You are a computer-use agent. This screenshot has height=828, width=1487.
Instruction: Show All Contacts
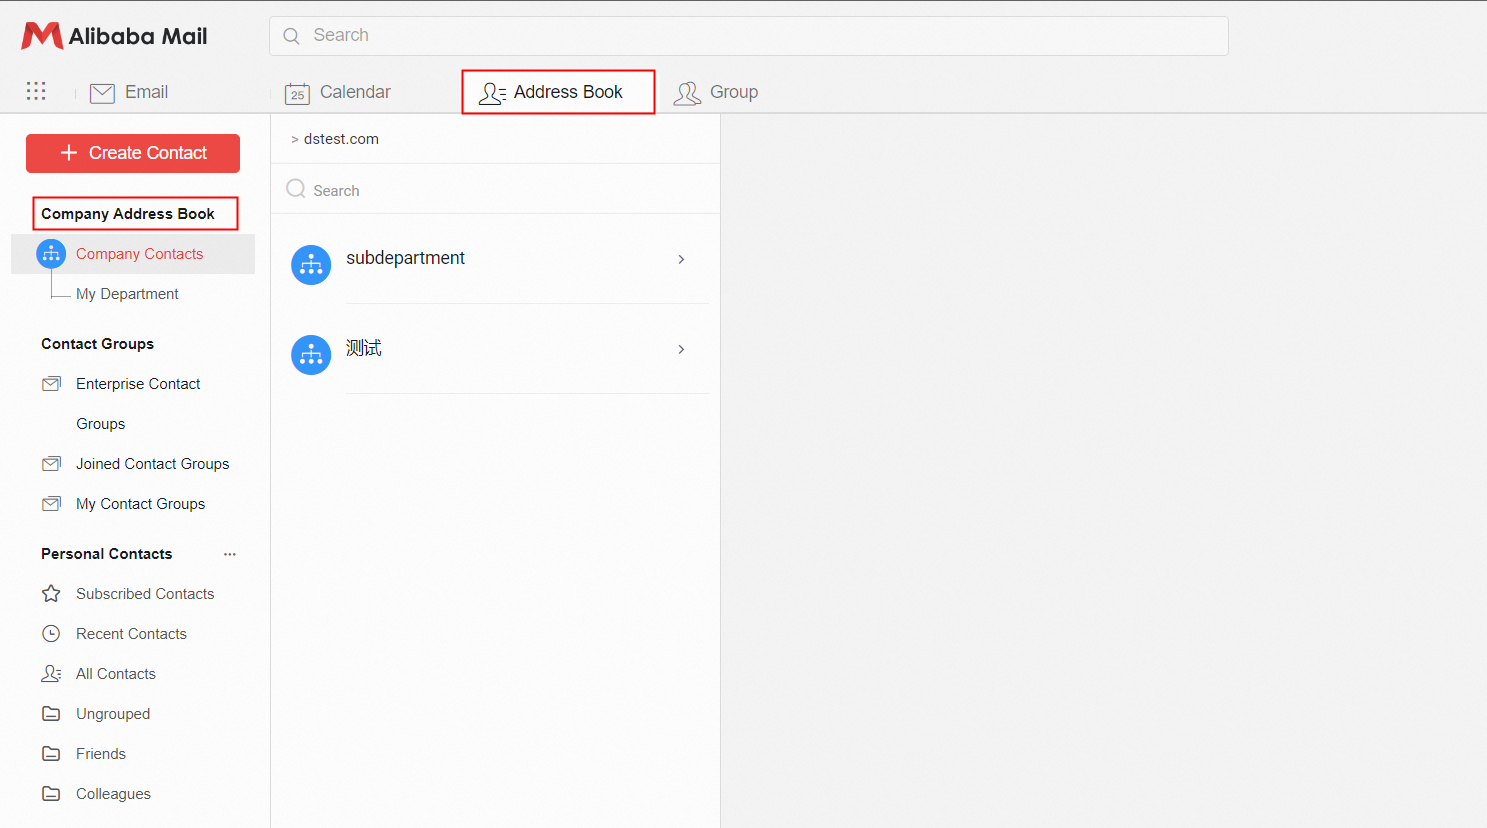click(x=116, y=674)
